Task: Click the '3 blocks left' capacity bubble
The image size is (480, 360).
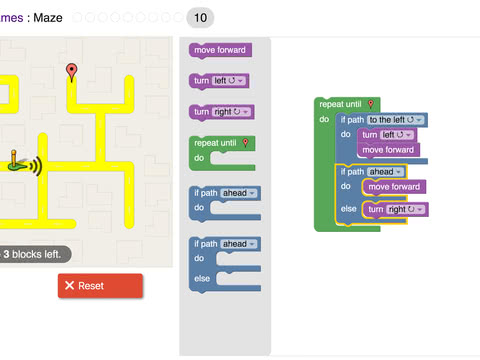Action: click(x=35, y=254)
